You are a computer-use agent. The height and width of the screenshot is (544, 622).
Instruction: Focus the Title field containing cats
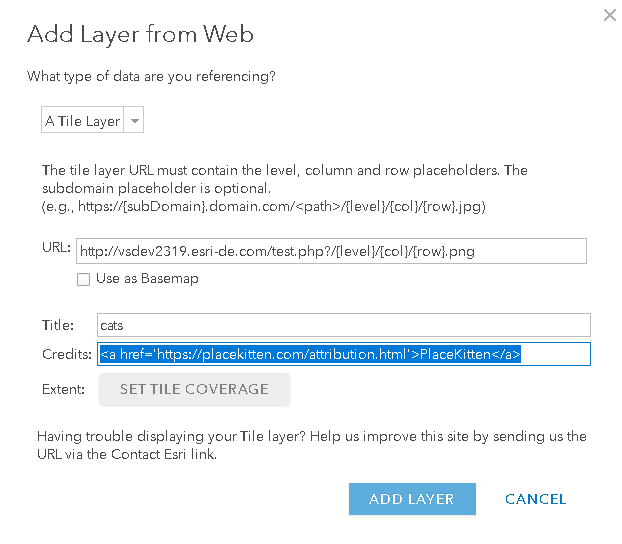point(343,325)
